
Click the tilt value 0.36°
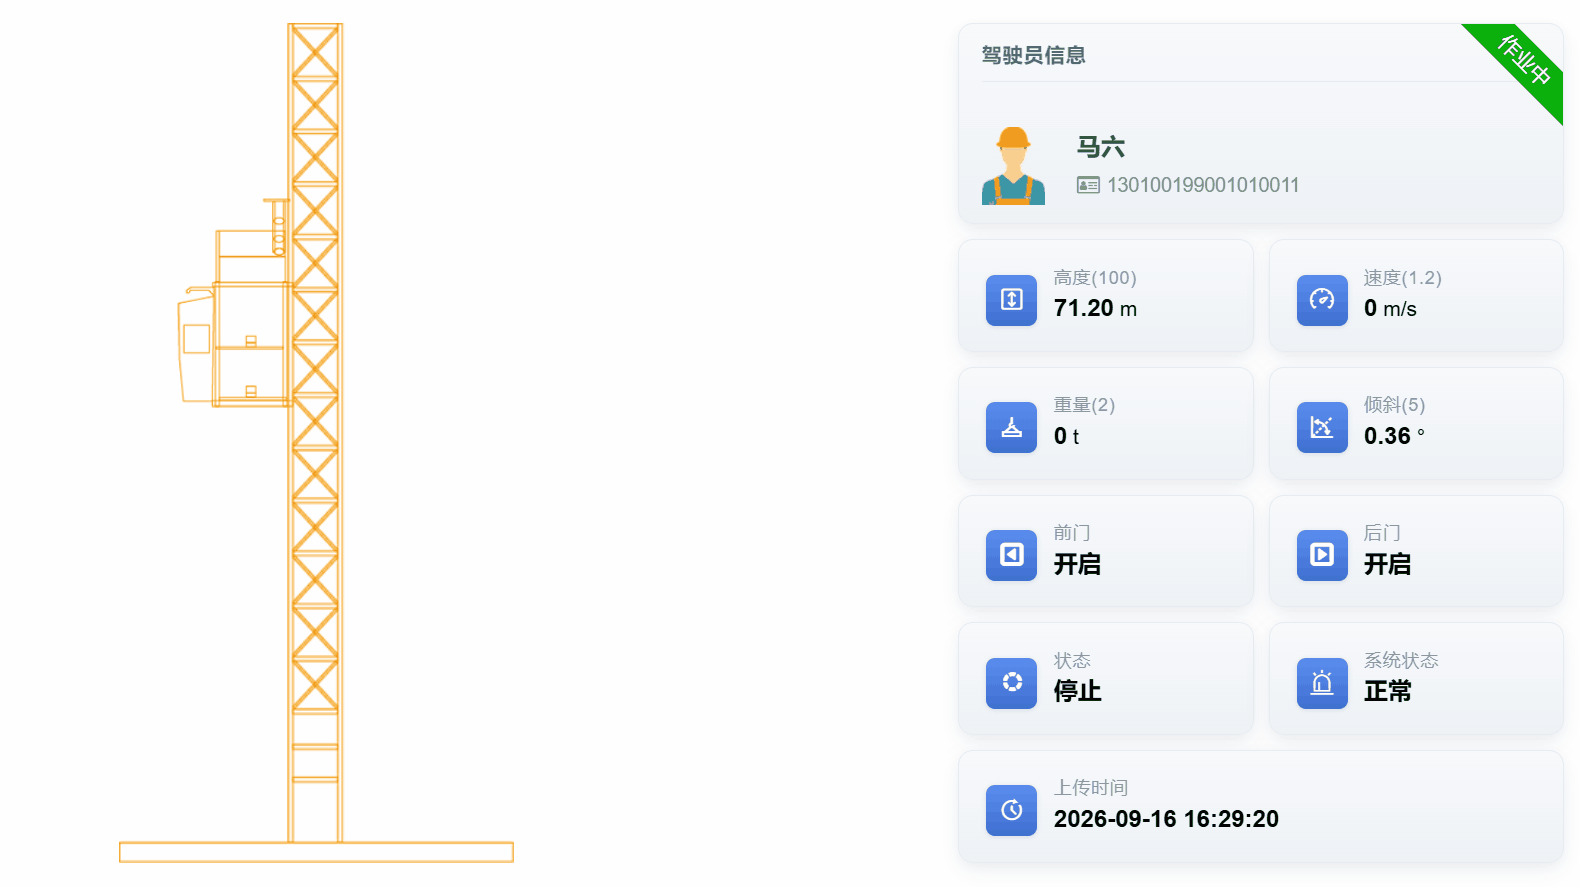[1395, 436]
